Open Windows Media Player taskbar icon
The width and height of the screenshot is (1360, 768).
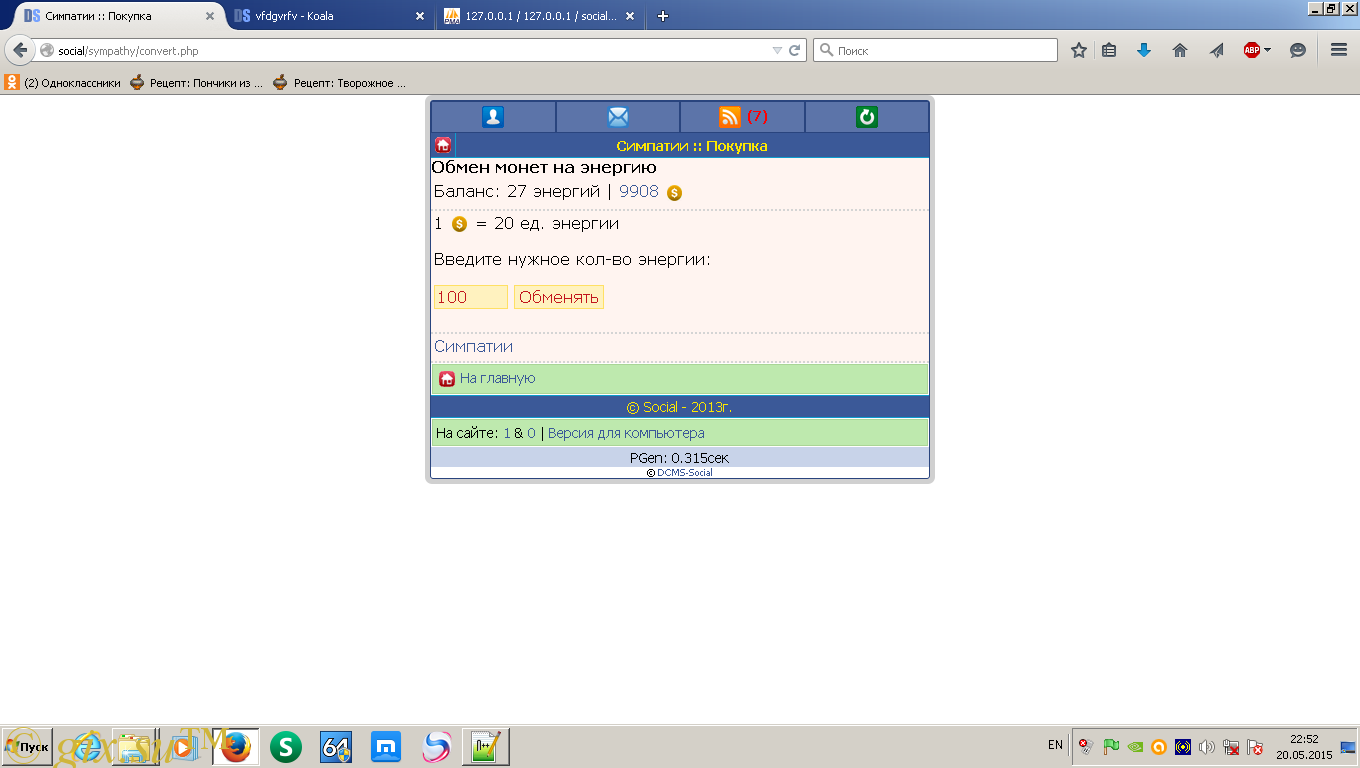[x=185, y=747]
